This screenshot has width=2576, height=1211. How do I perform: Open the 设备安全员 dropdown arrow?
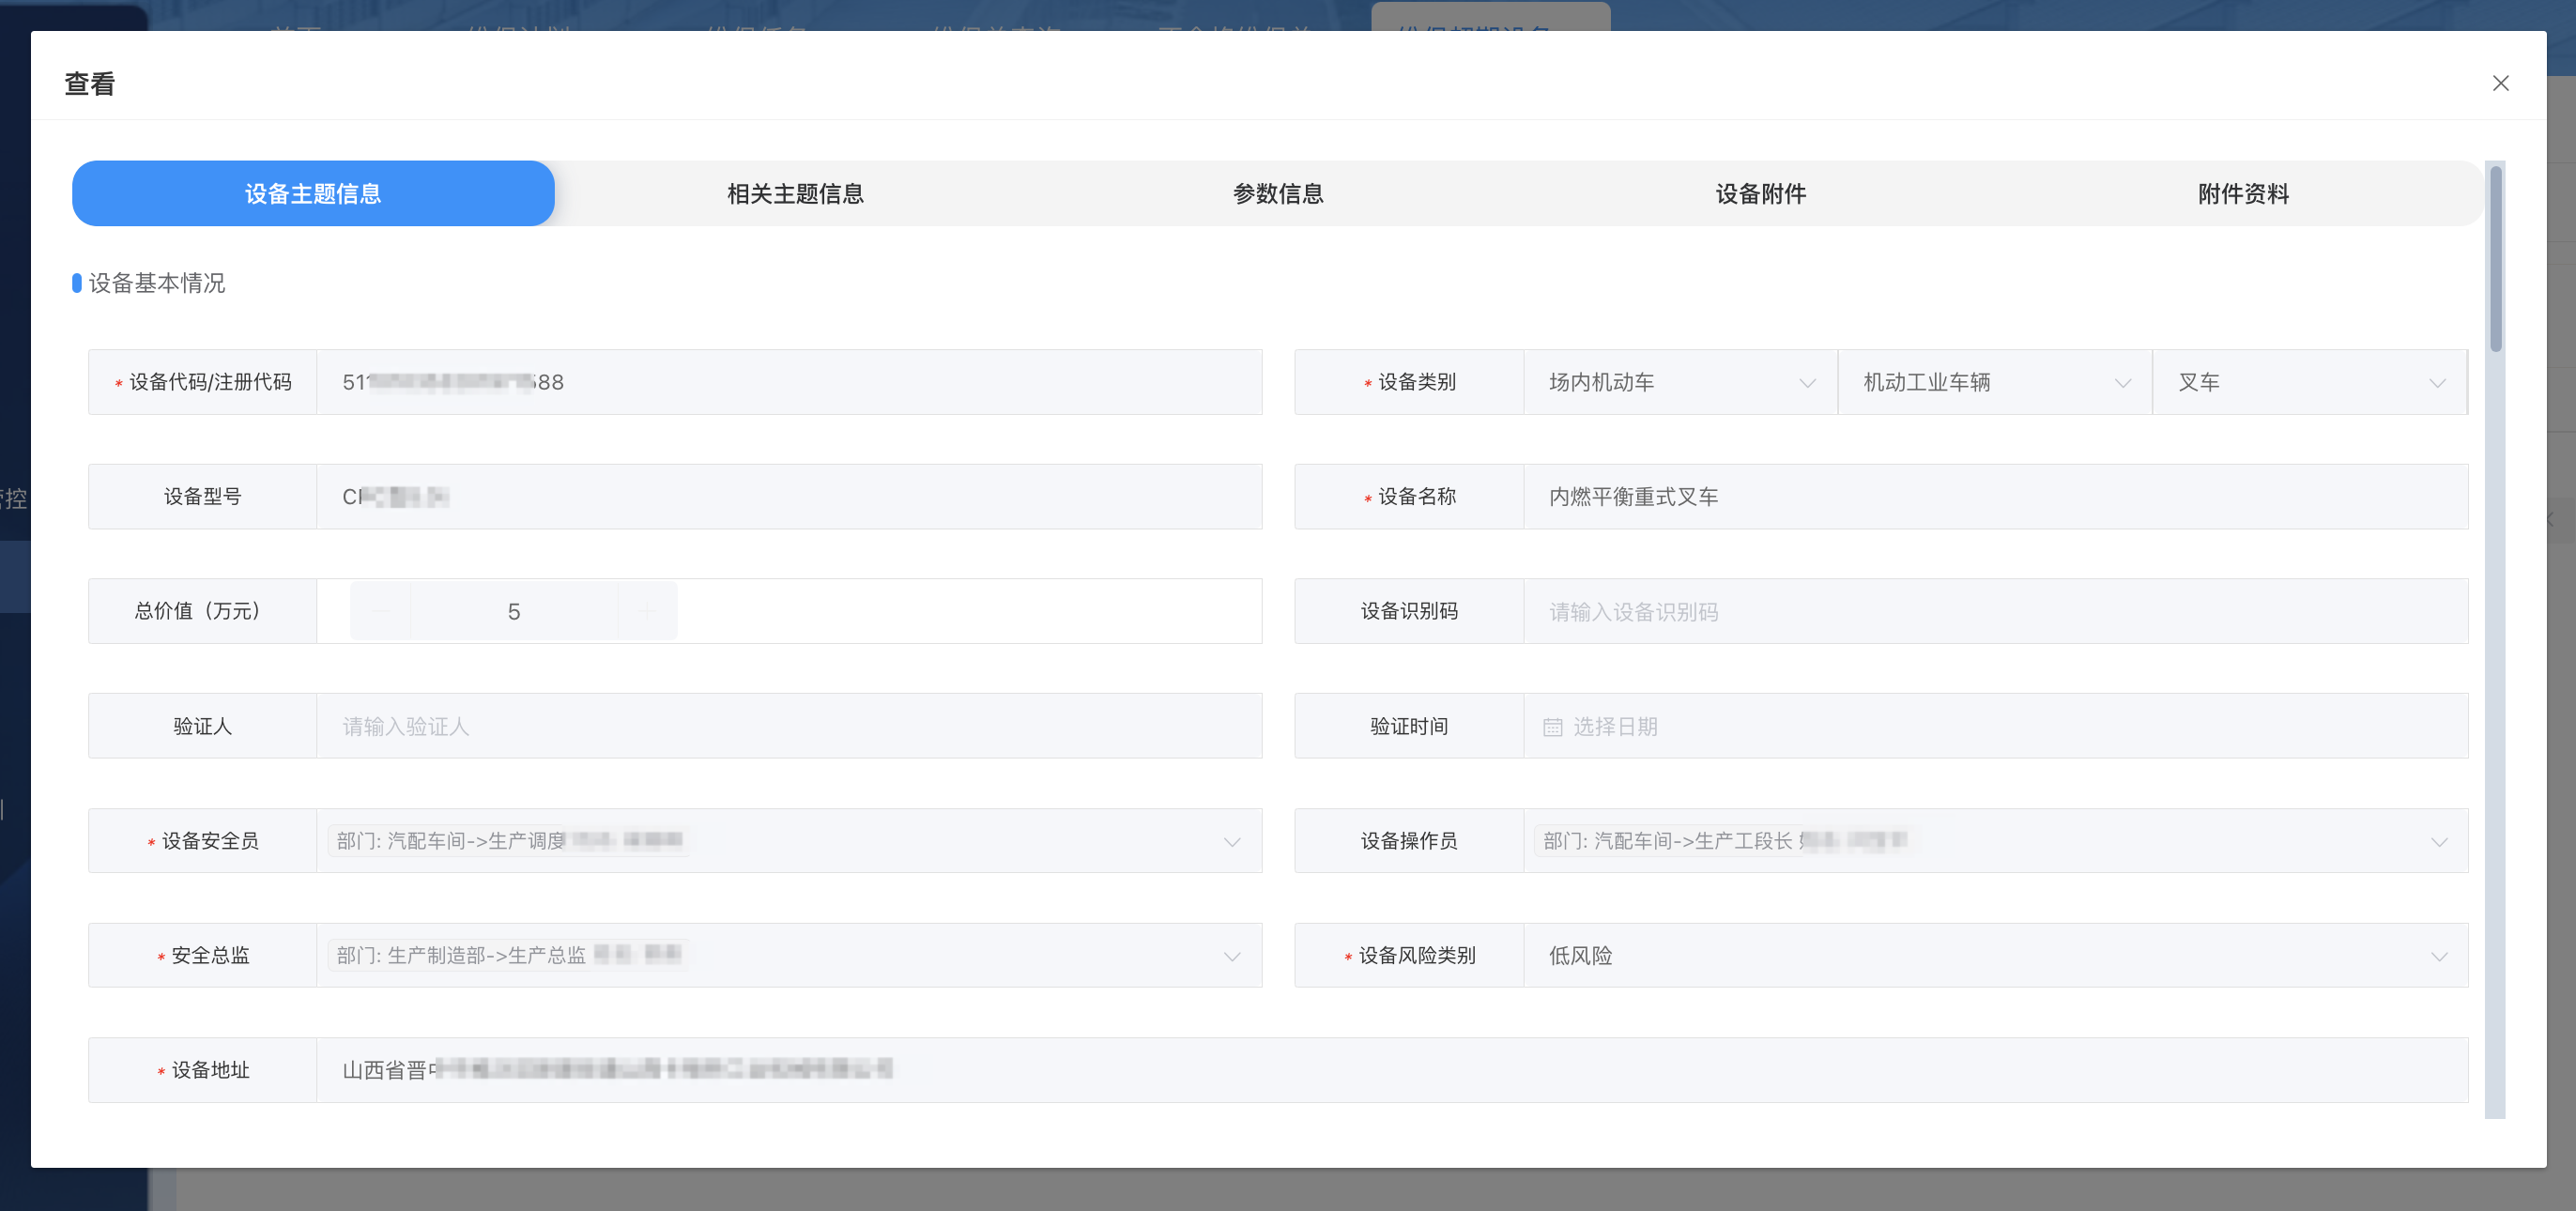[1232, 842]
